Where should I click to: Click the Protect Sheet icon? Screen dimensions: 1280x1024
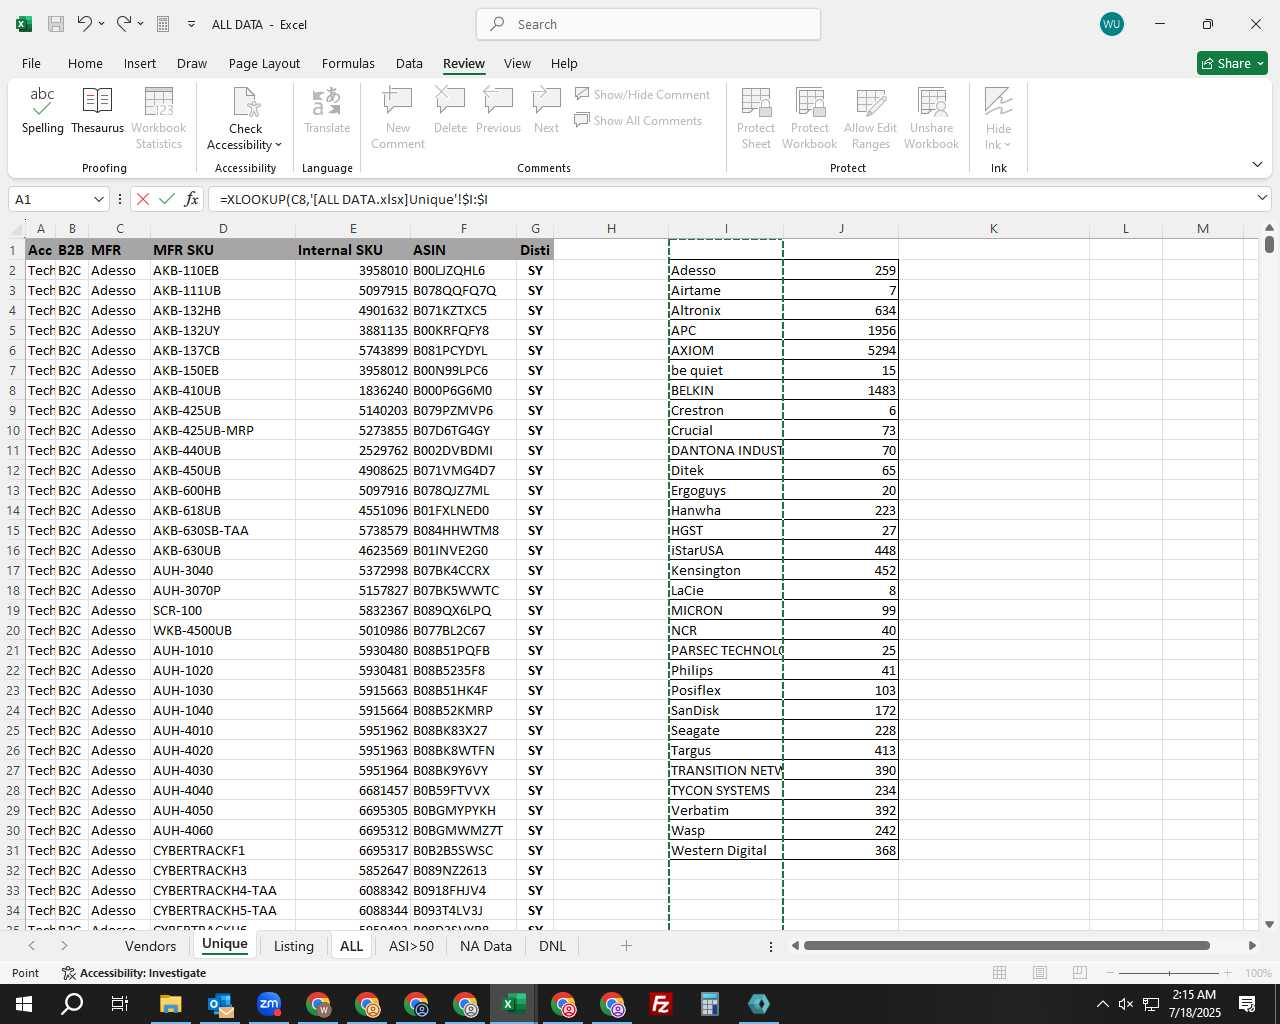[x=756, y=103]
